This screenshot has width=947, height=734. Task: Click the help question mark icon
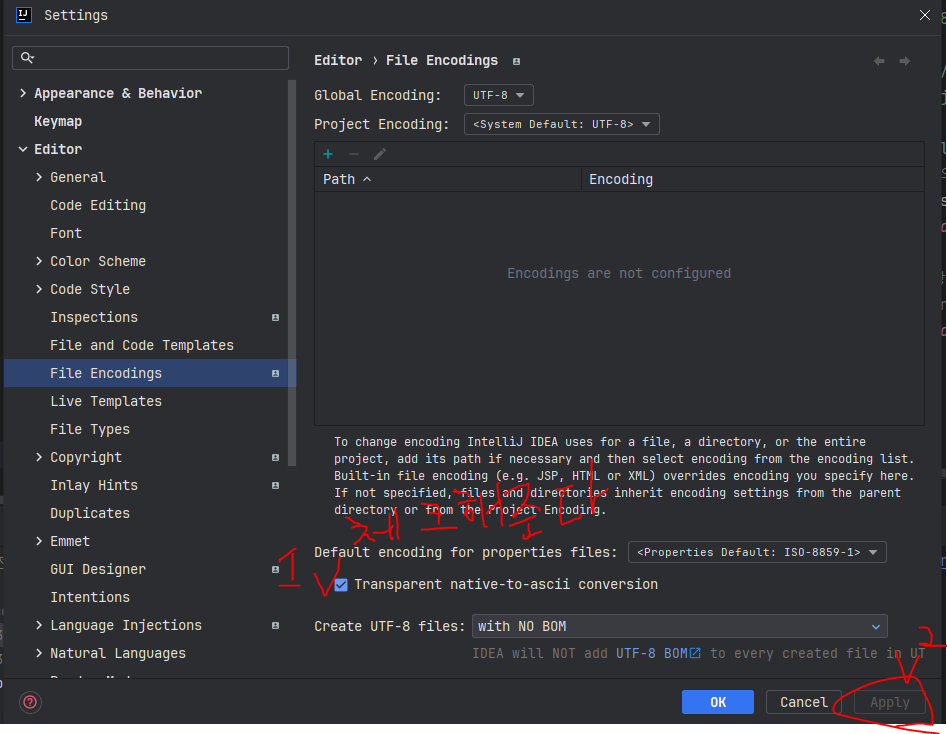pos(30,702)
